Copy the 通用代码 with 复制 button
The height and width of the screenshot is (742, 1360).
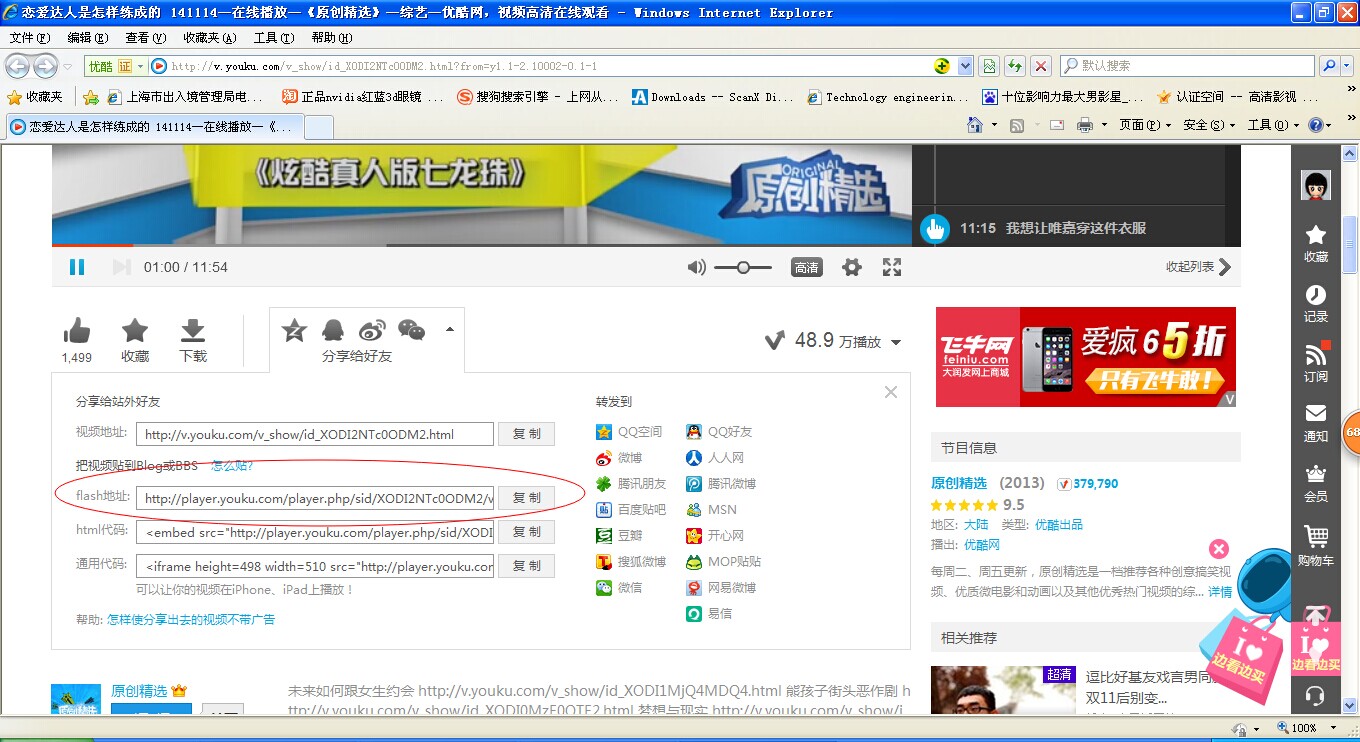tap(526, 566)
